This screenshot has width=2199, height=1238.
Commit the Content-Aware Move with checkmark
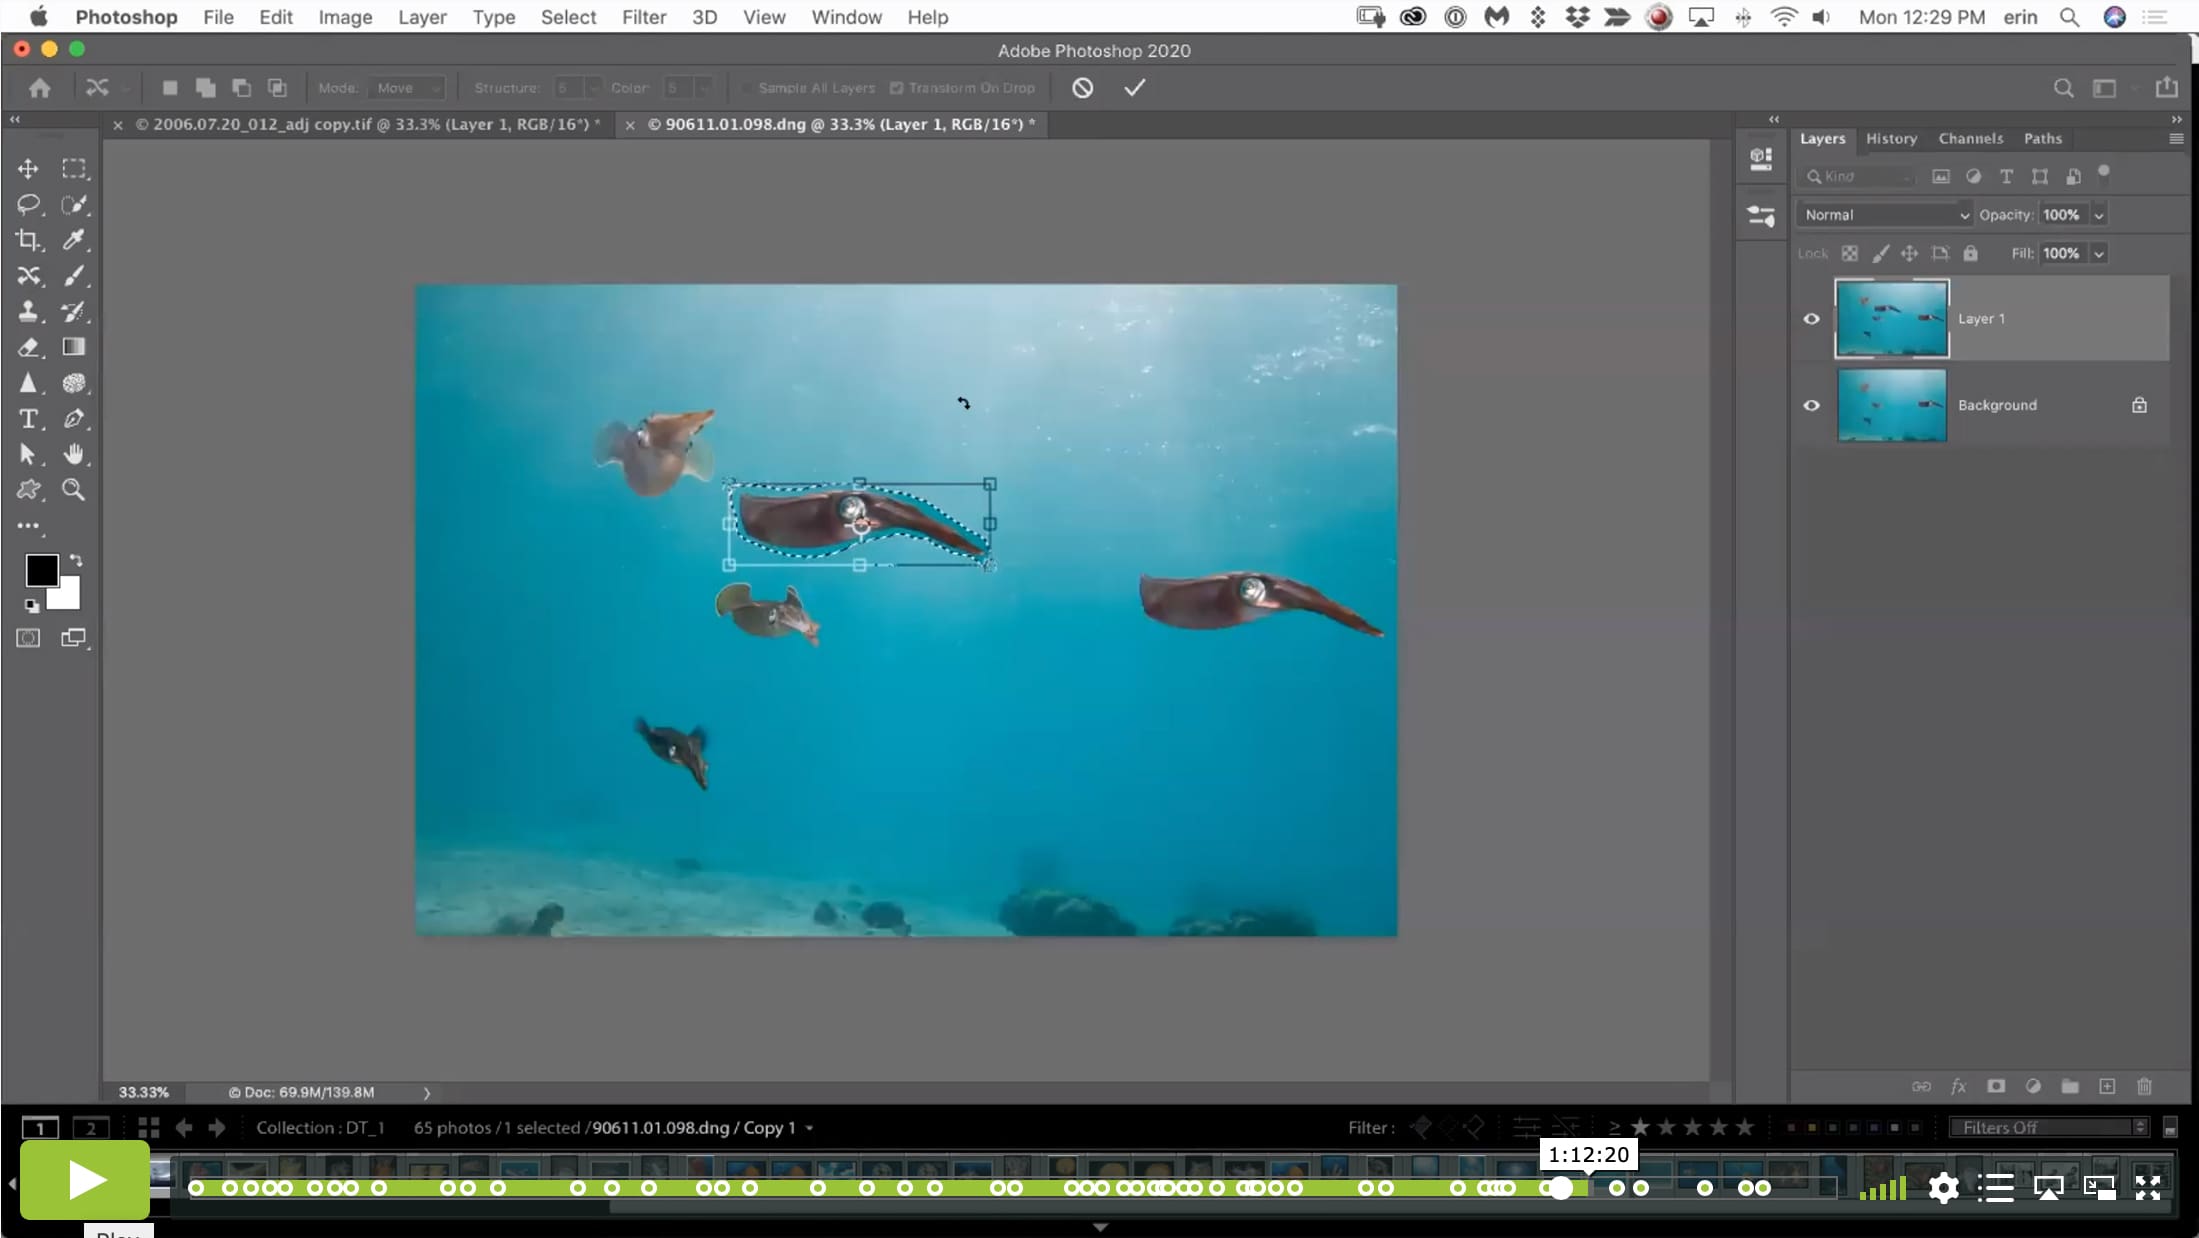[x=1134, y=88]
